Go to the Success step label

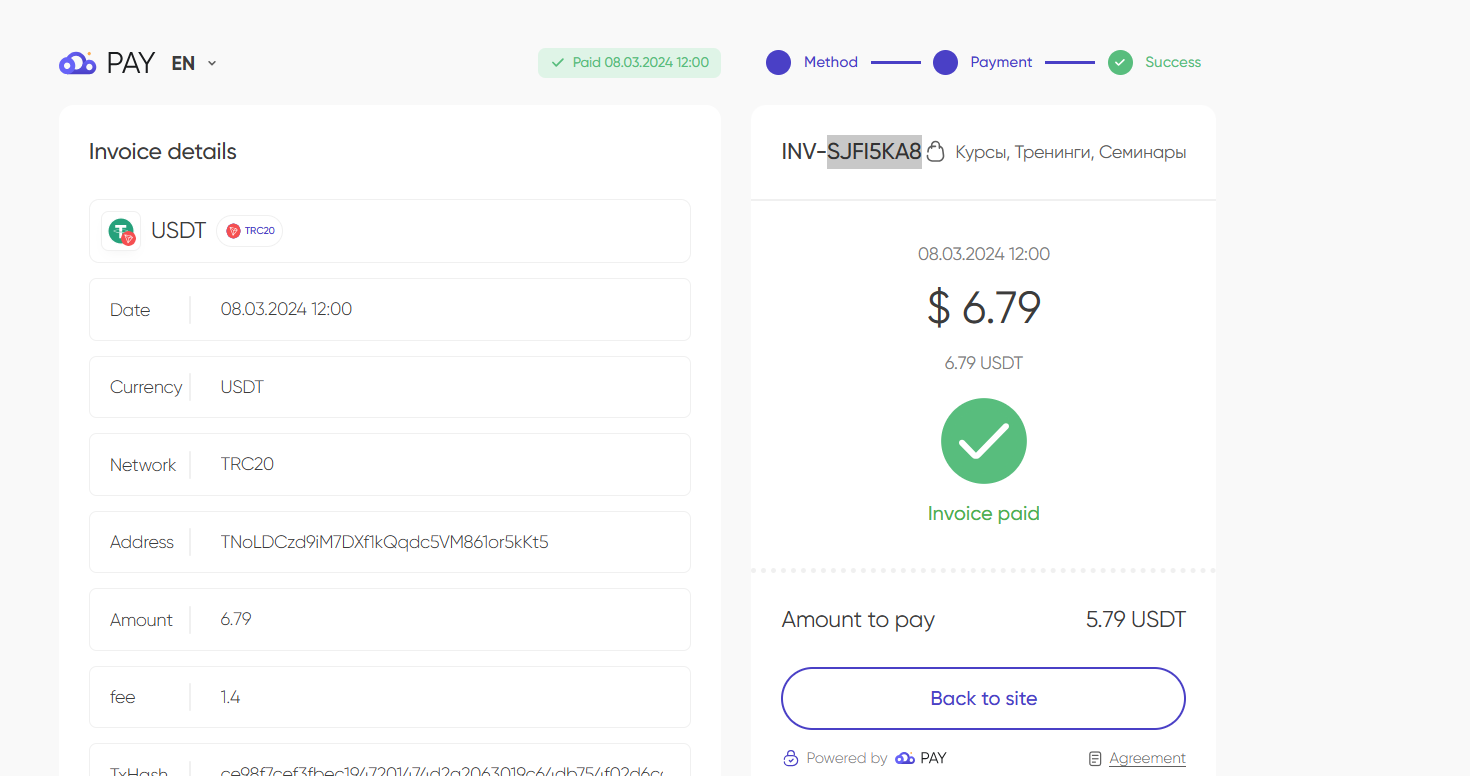coord(1173,62)
